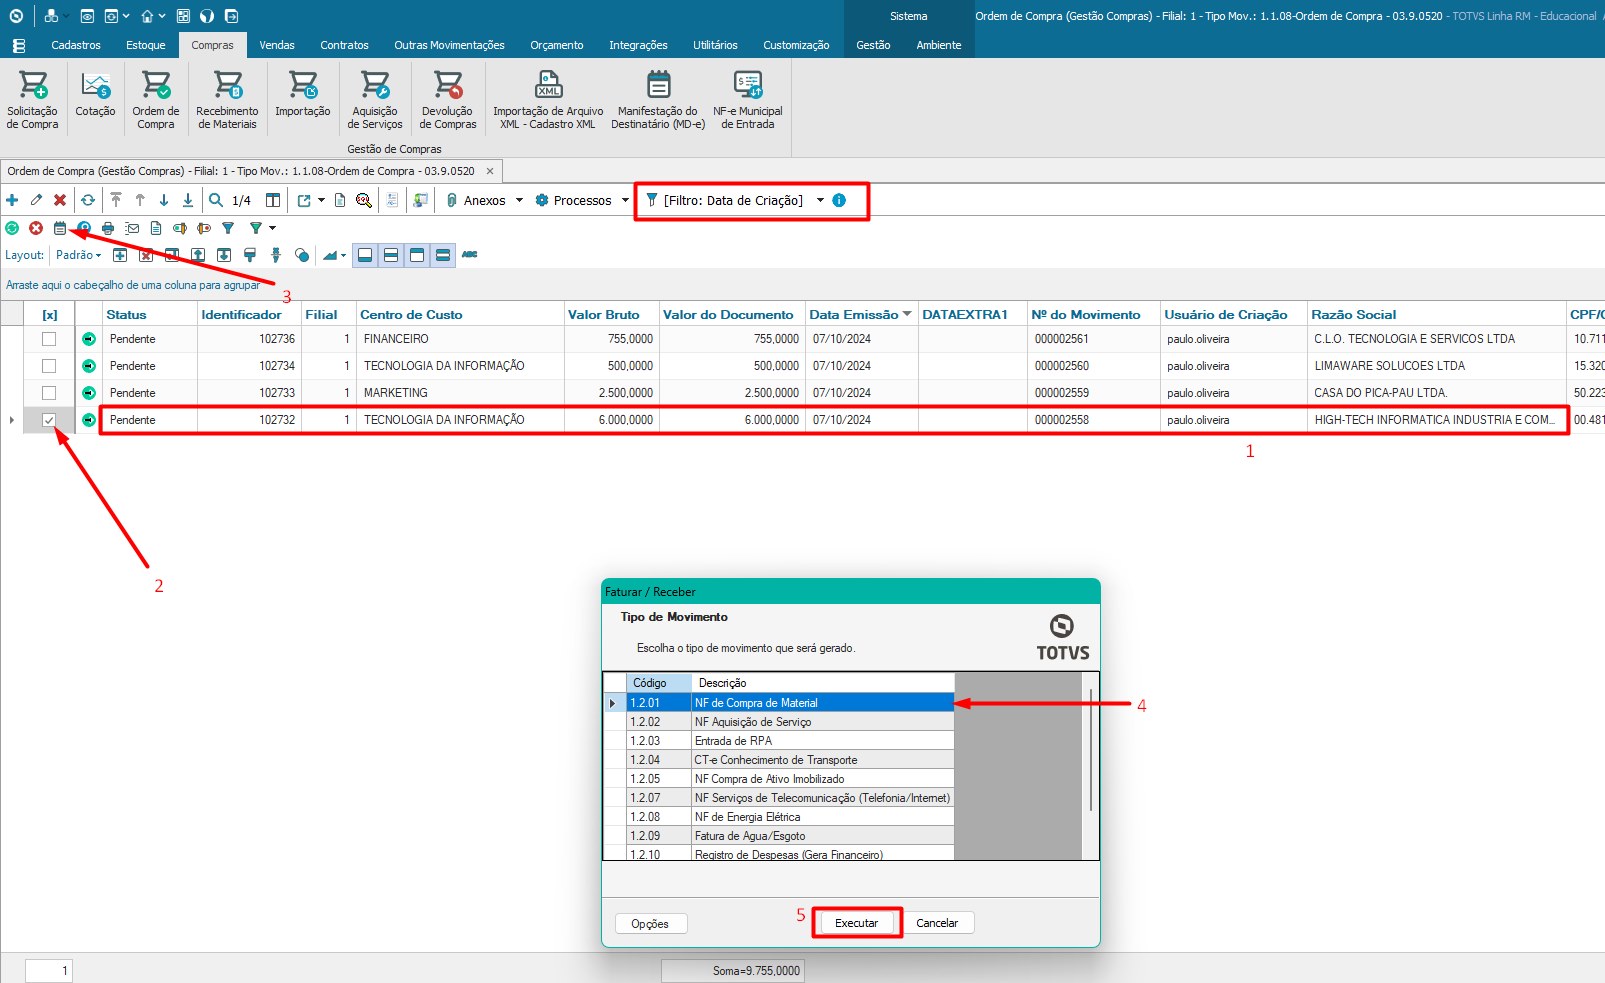
Task: Switch to the Estoque ribbon tab
Action: tap(146, 45)
